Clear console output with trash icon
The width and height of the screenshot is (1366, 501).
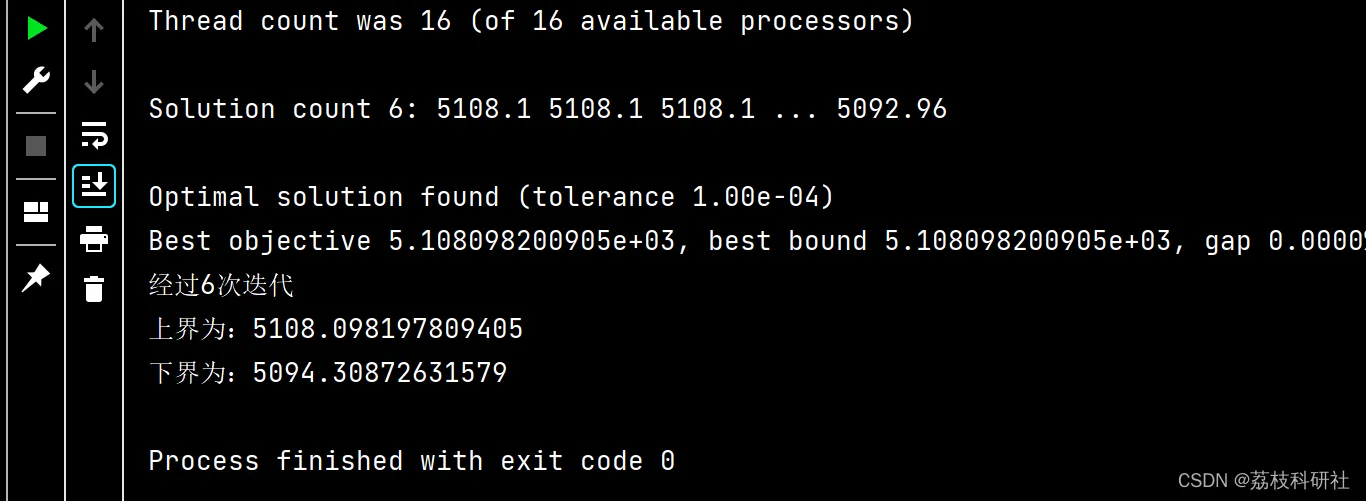coord(94,289)
